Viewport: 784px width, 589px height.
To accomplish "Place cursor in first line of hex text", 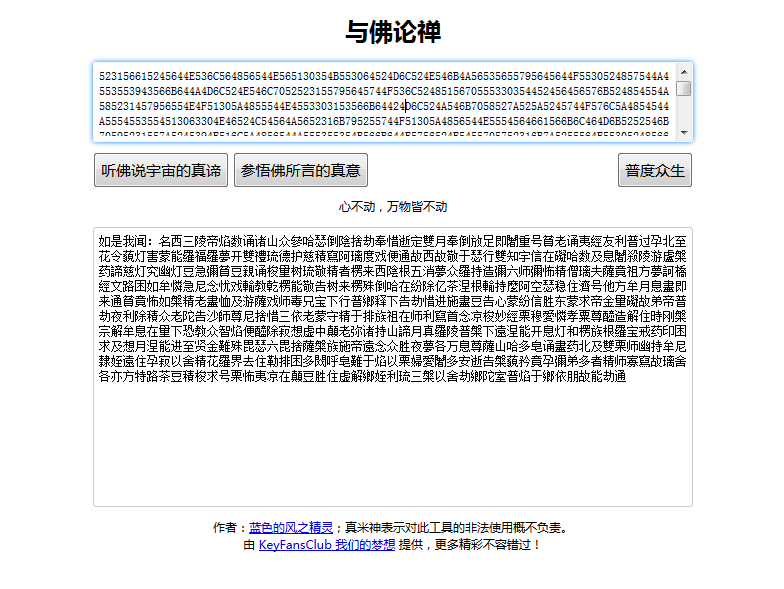I will 300,74.
